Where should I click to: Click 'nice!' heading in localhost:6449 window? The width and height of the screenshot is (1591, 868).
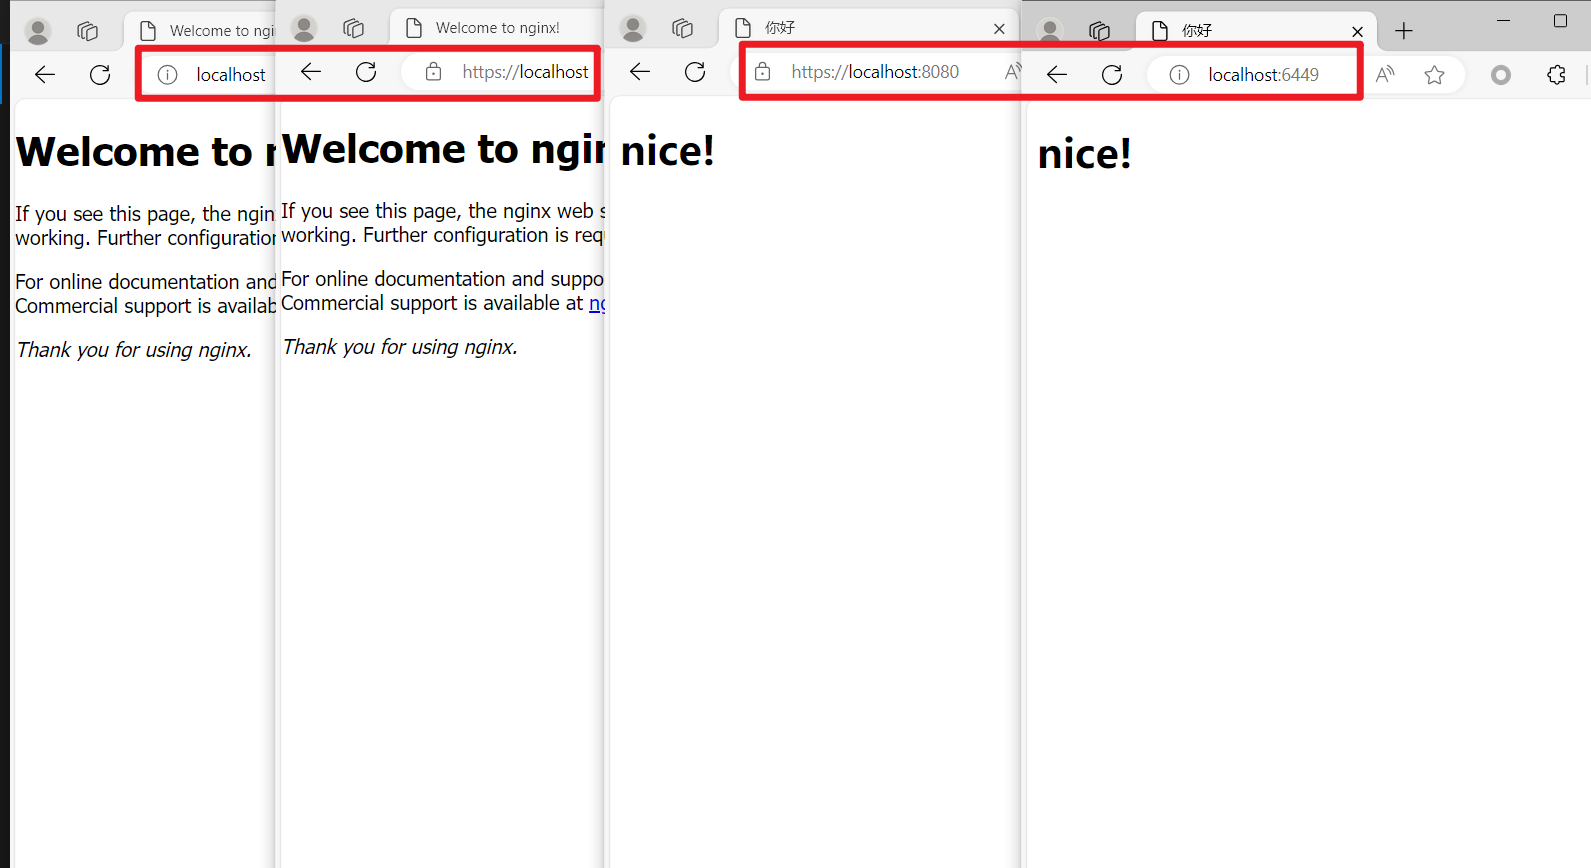tap(1085, 154)
